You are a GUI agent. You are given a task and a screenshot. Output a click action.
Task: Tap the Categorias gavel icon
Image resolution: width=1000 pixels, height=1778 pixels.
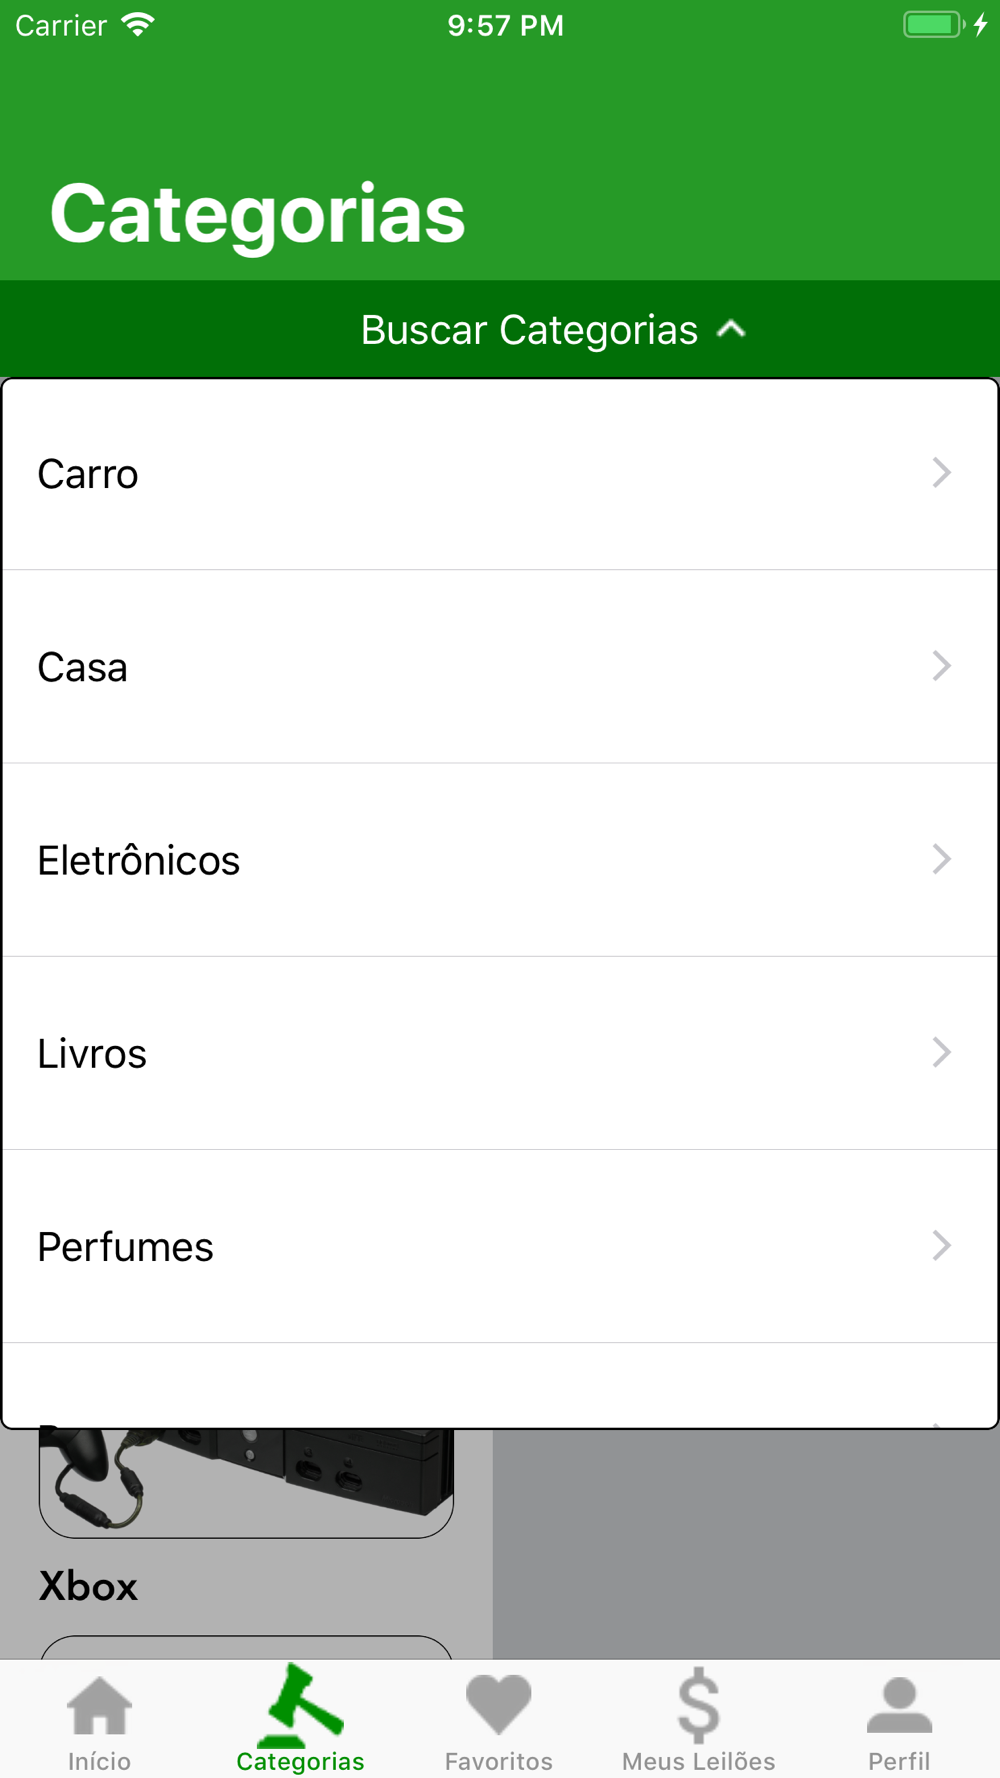coord(300,1704)
